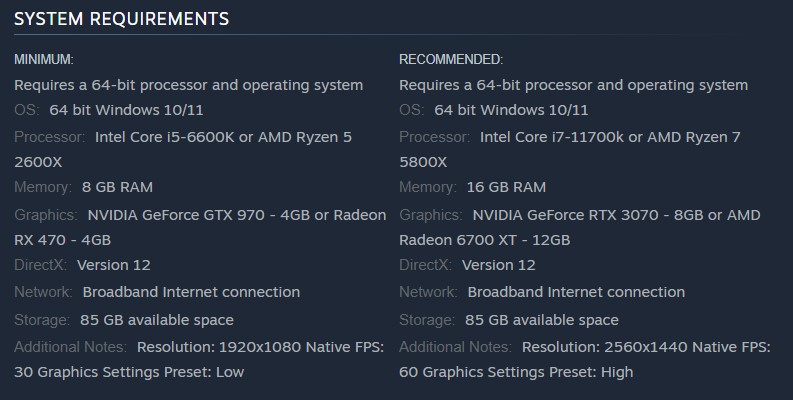793x400 pixels.
Task: Click the NVIDIA GeForce GTX 970 graphics text
Action: click(x=176, y=215)
